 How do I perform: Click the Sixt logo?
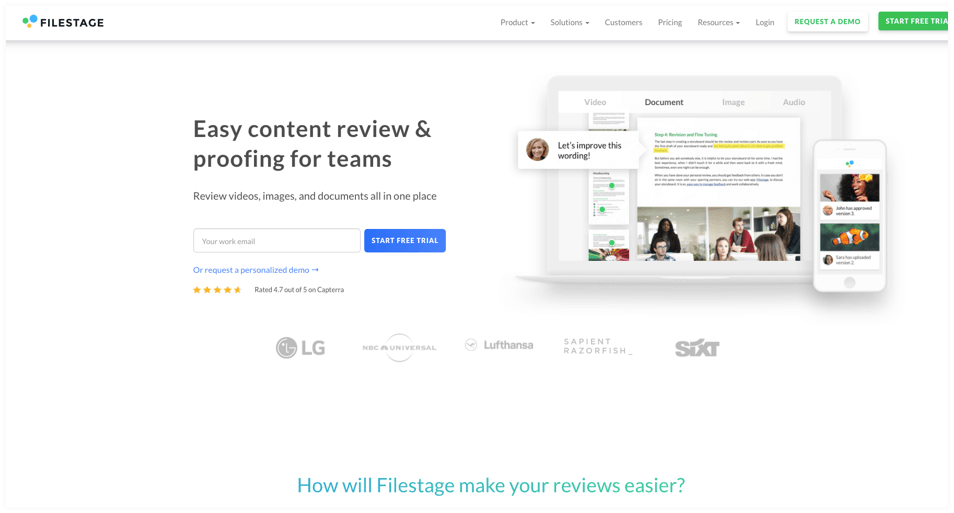[x=697, y=348]
